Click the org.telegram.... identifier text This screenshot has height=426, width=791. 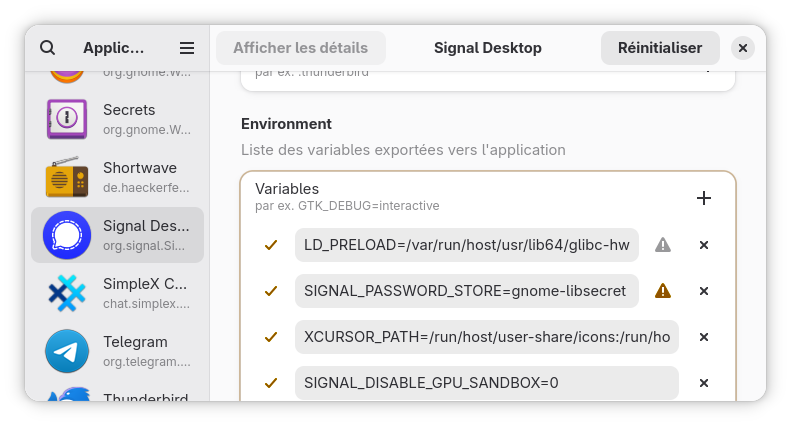(147, 362)
